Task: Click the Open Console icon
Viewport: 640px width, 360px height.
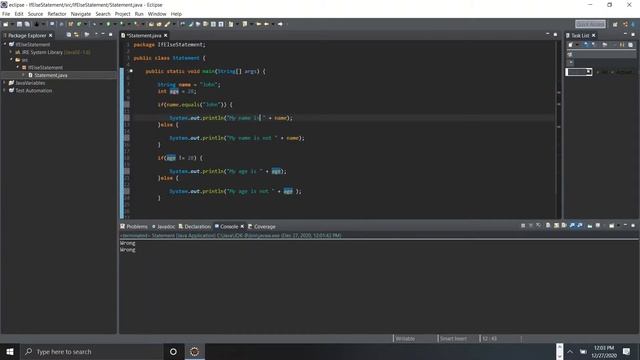Action: pos(611,225)
